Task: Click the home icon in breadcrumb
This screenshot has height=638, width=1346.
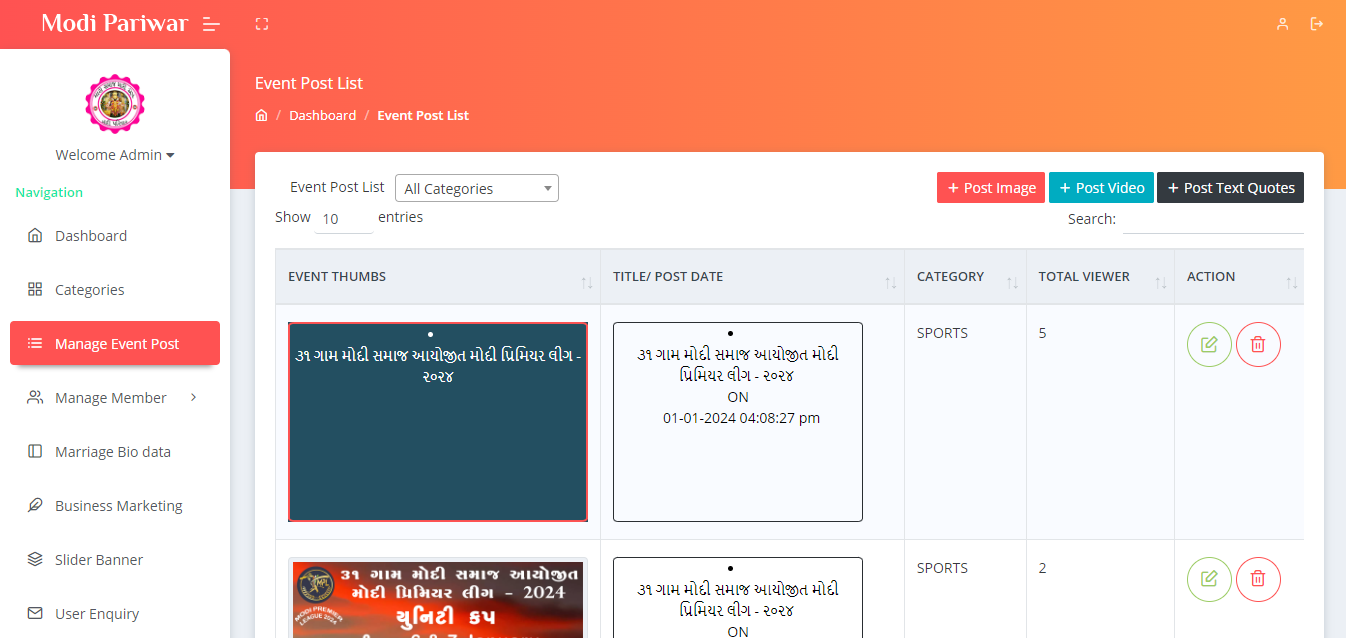Action: tap(262, 116)
